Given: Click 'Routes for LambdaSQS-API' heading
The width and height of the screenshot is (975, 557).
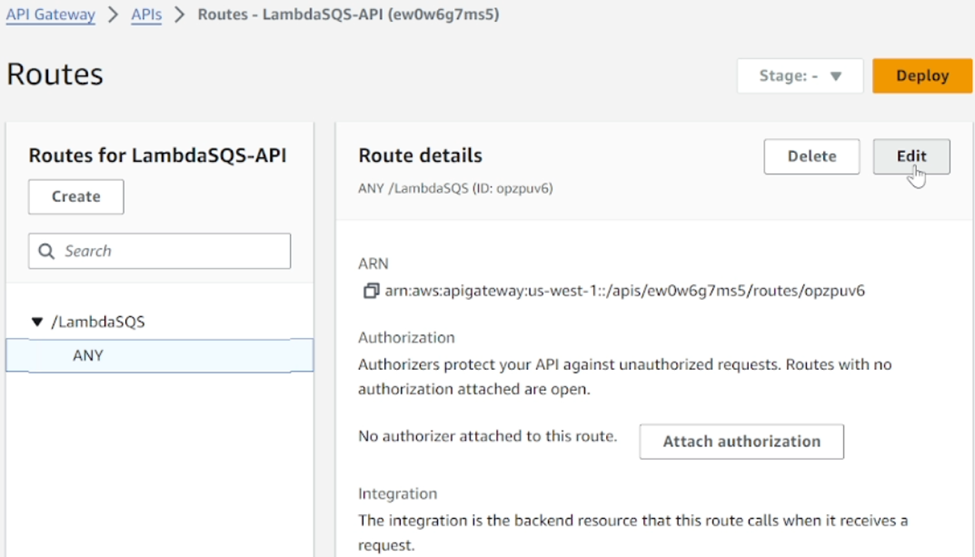Looking at the screenshot, I should [x=157, y=155].
